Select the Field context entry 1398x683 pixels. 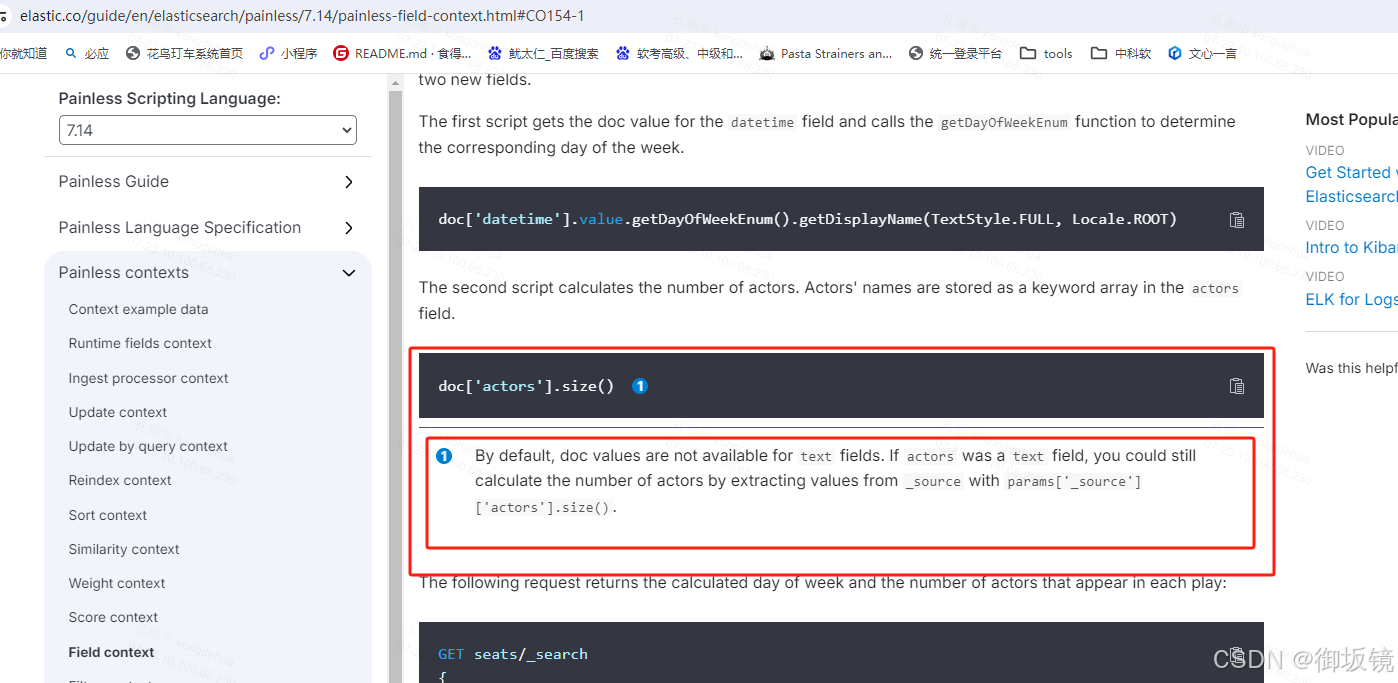[111, 653]
